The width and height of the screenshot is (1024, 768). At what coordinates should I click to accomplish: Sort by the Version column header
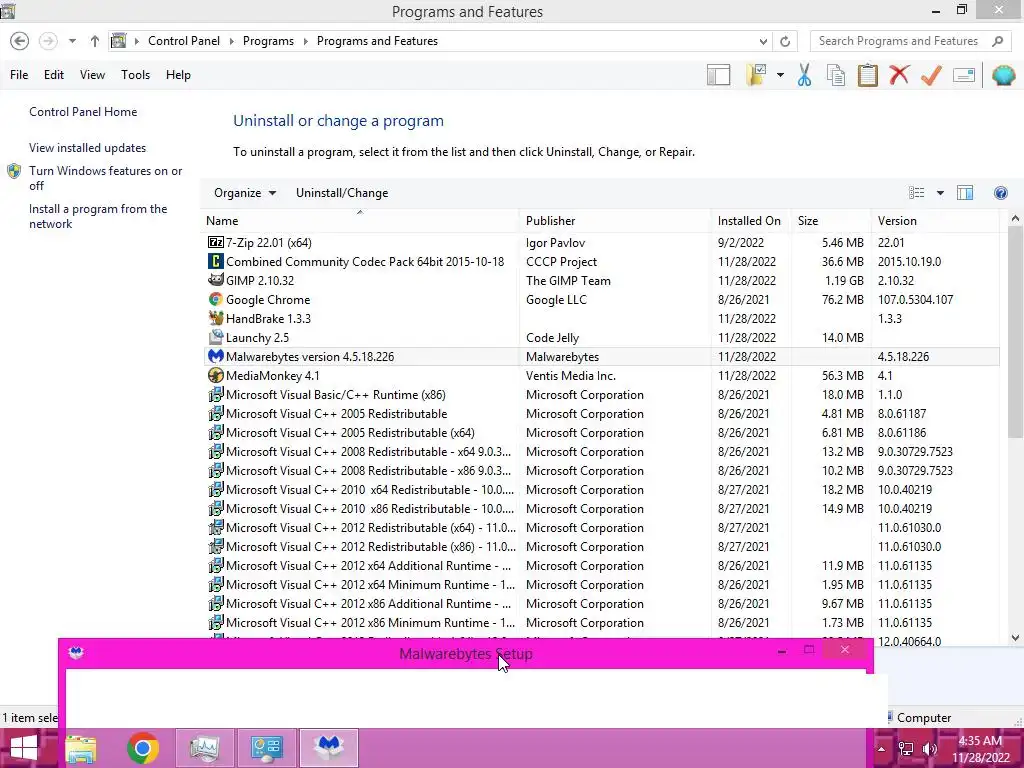coord(935,221)
